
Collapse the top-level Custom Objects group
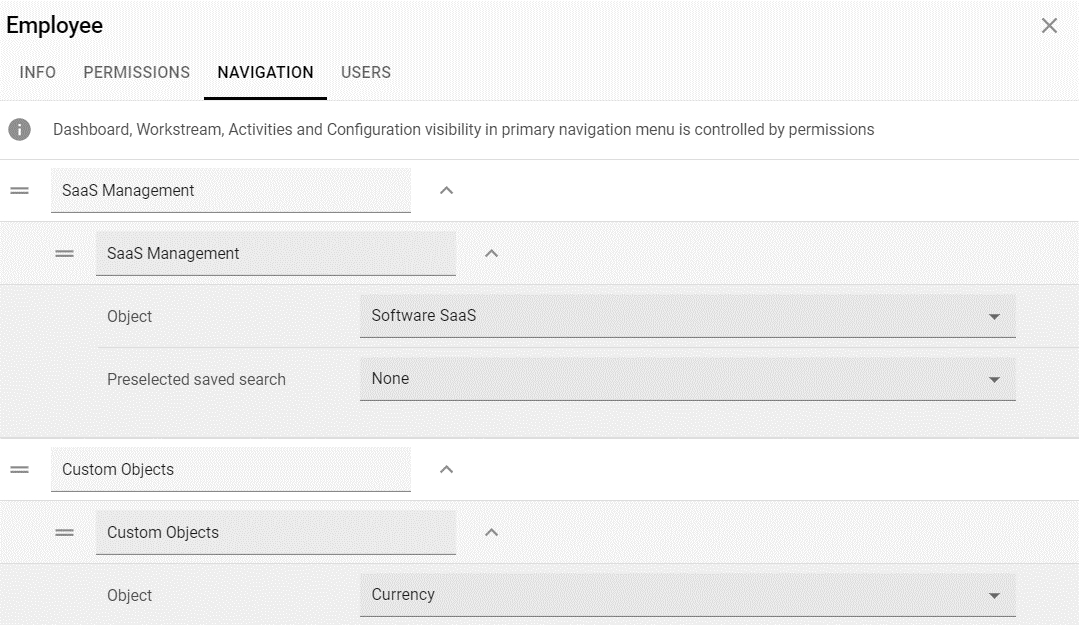click(x=447, y=470)
